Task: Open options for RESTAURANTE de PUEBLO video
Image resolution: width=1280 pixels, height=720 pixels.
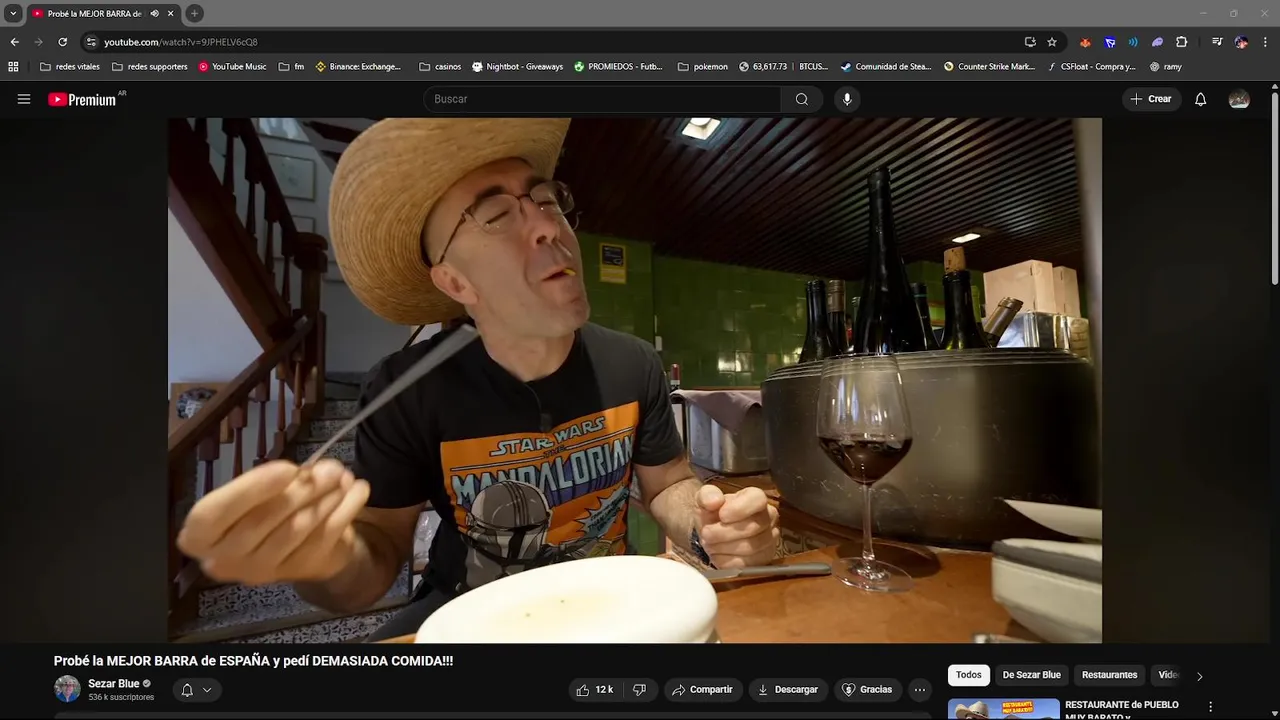Action: click(x=1210, y=707)
